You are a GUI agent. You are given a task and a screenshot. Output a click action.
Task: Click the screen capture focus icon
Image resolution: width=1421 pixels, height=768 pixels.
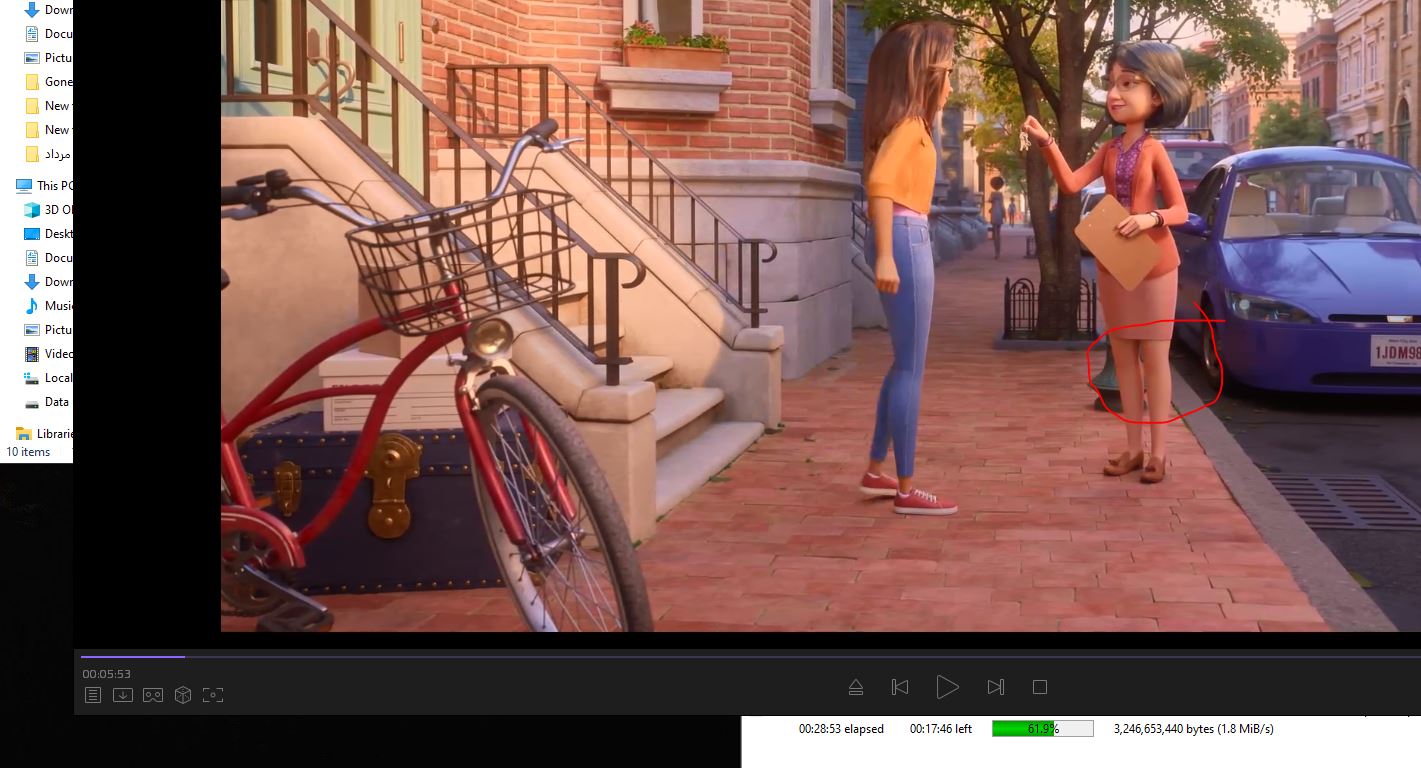point(213,695)
